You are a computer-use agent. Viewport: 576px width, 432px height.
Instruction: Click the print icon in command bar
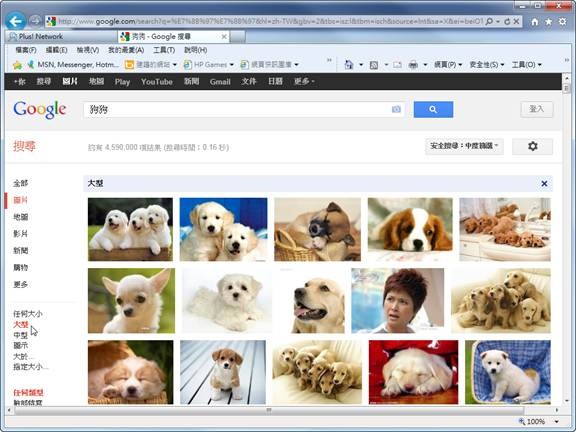pos(413,65)
